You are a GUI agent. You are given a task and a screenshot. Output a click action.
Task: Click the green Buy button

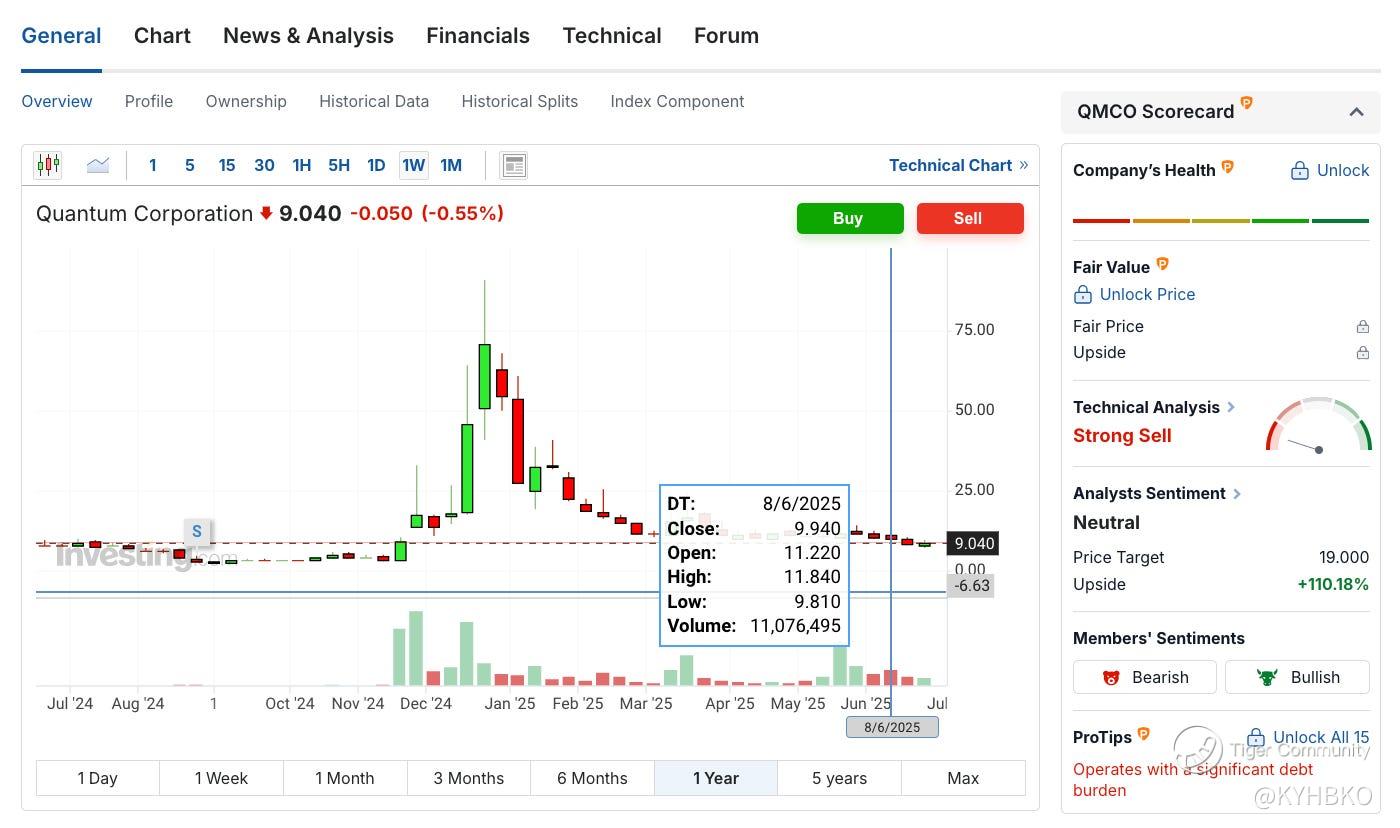pyautogui.click(x=850, y=218)
